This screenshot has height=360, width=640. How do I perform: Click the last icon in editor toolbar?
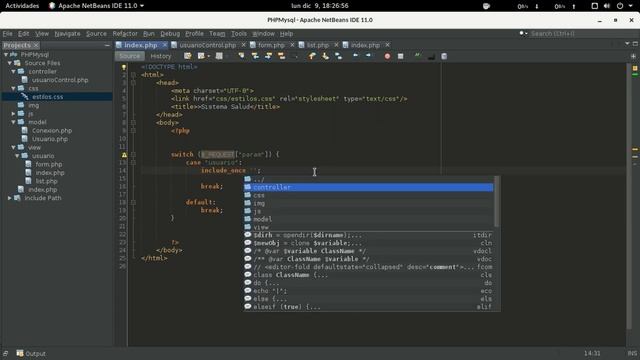(444, 56)
